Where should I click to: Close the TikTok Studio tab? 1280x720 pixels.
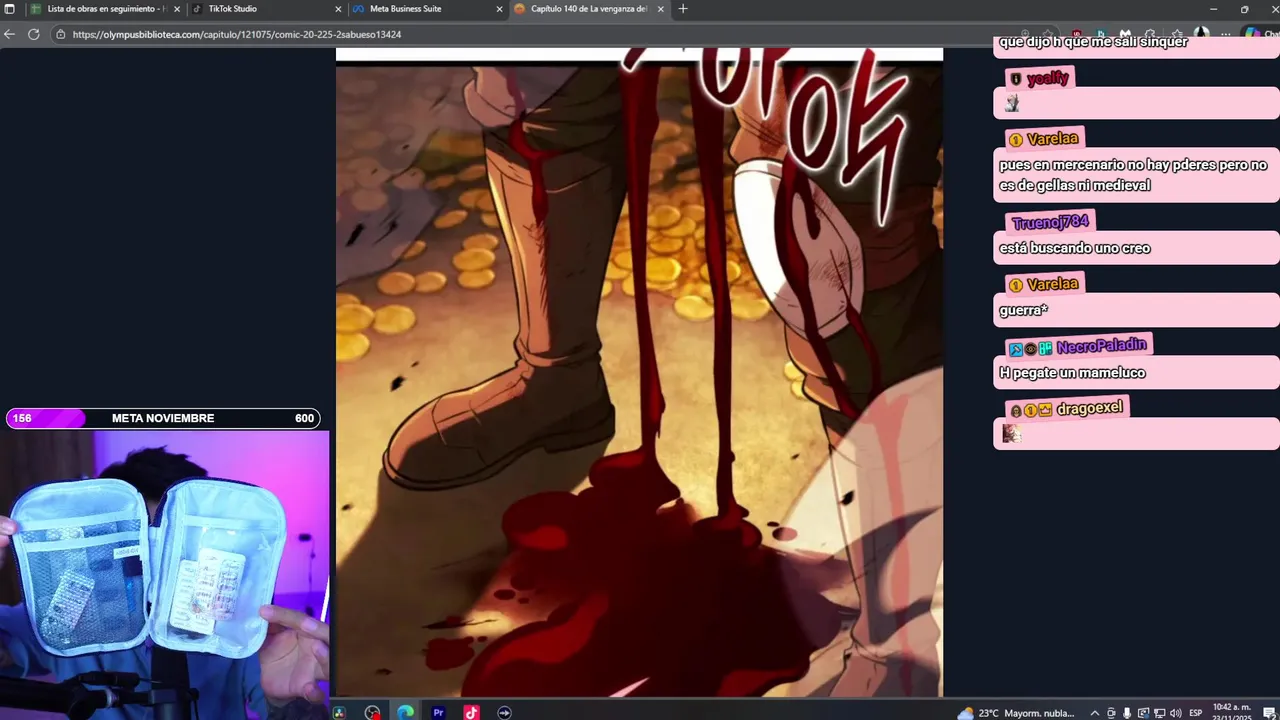pos(338,9)
